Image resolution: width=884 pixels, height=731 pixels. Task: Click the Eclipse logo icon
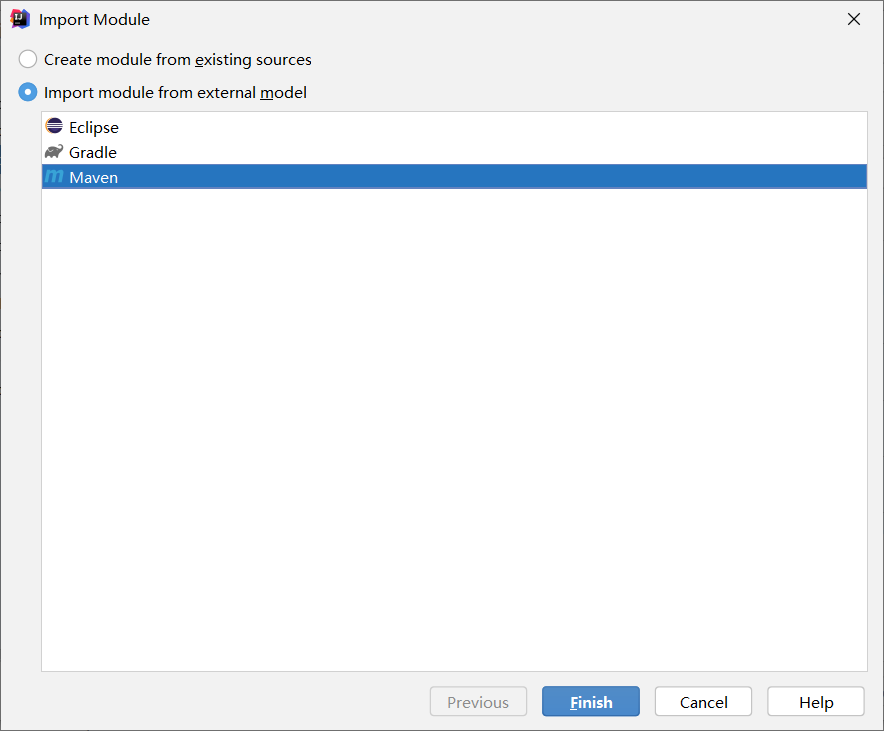(55, 127)
